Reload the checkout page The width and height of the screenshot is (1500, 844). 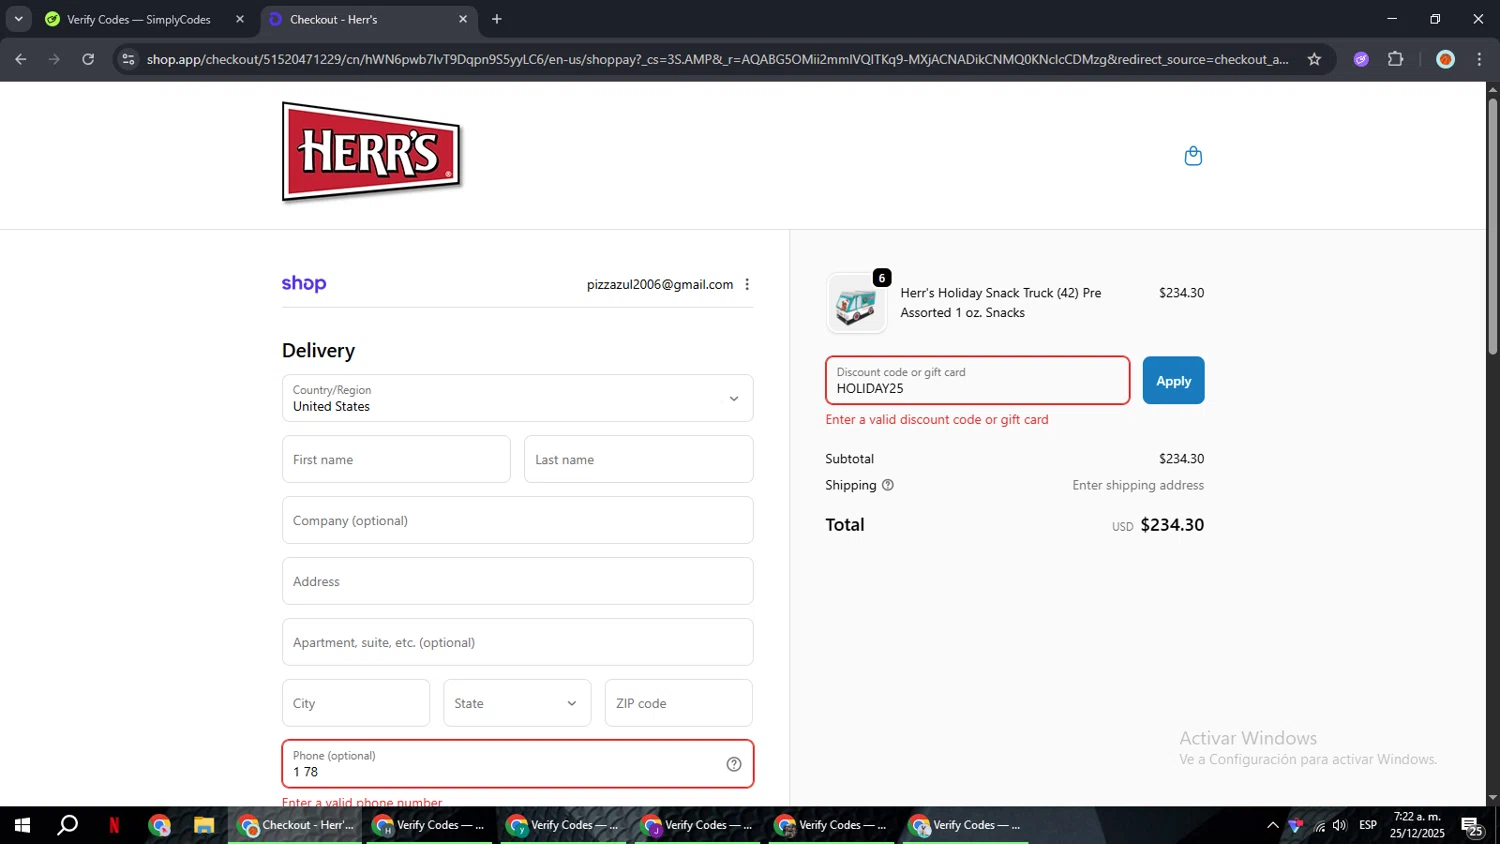88,59
